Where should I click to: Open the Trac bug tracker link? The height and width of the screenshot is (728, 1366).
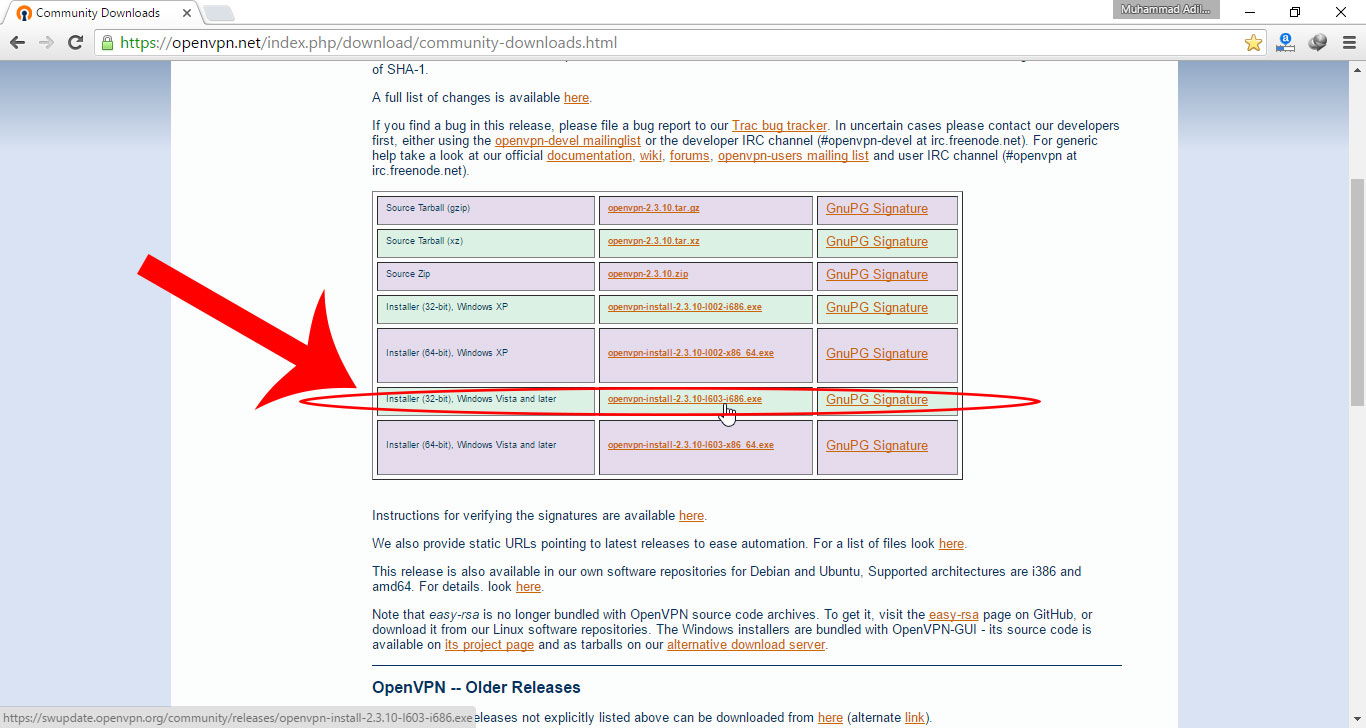[779, 126]
